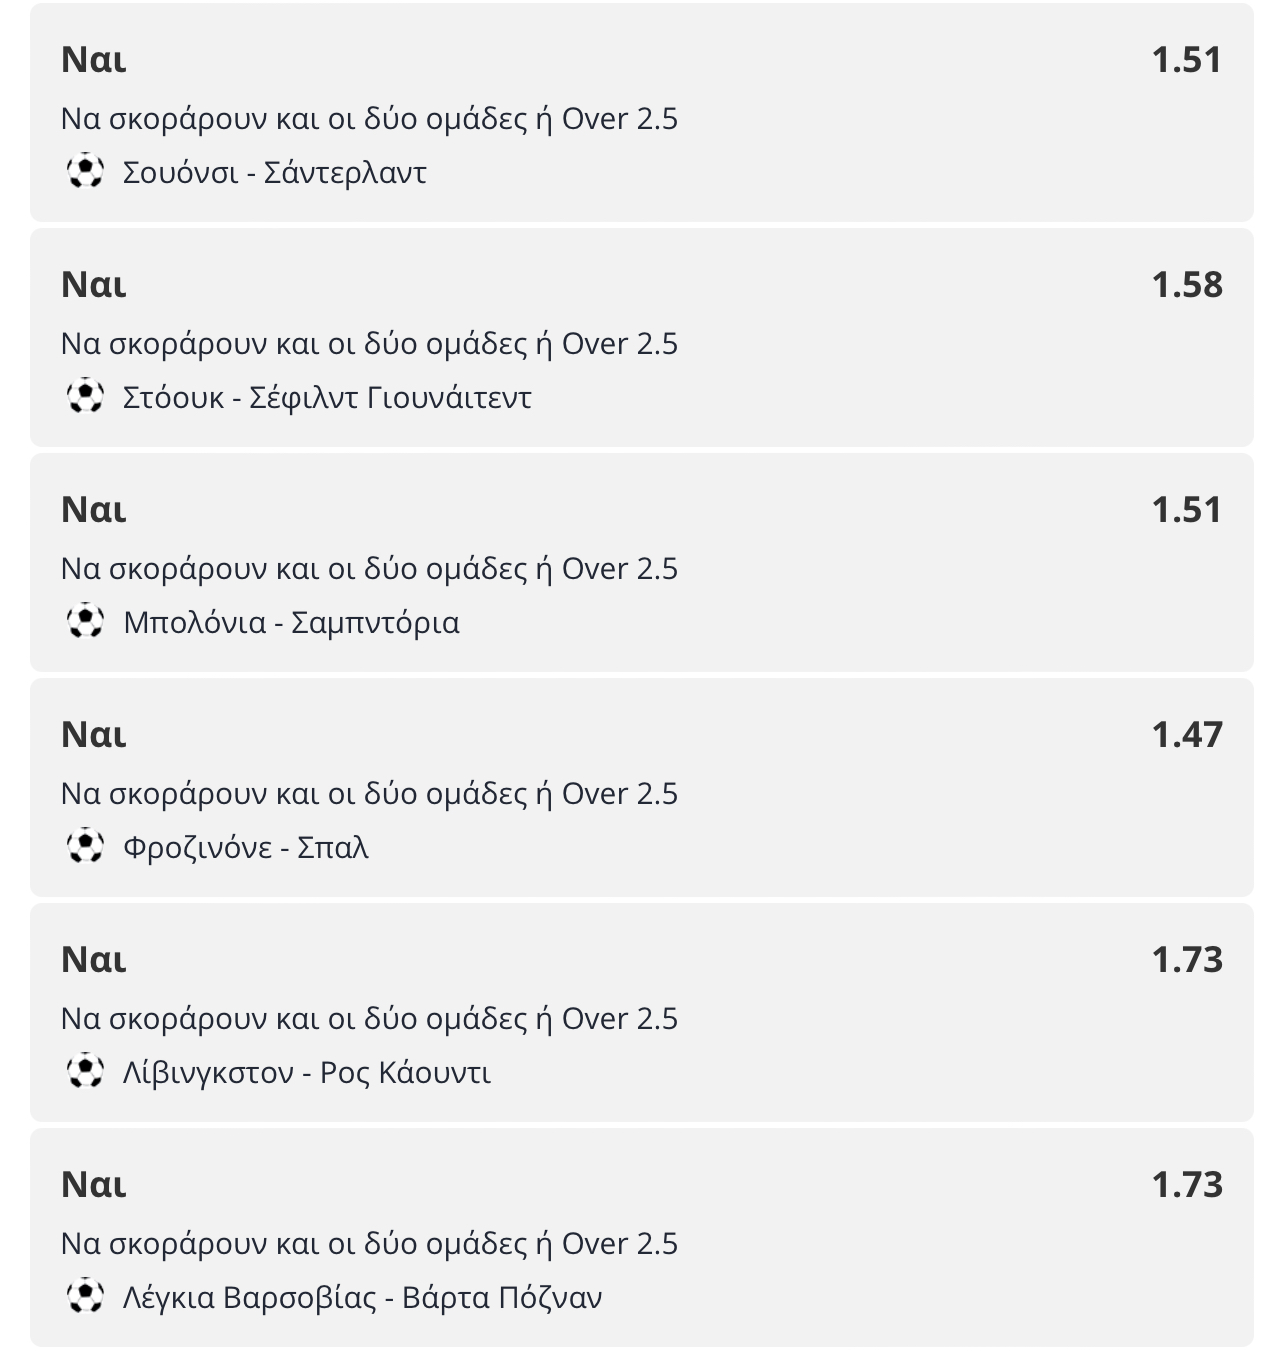Open the Λέγκια Βαρσοβίας - Βάρτα Πόζναν match

pyautogui.click(x=362, y=1298)
